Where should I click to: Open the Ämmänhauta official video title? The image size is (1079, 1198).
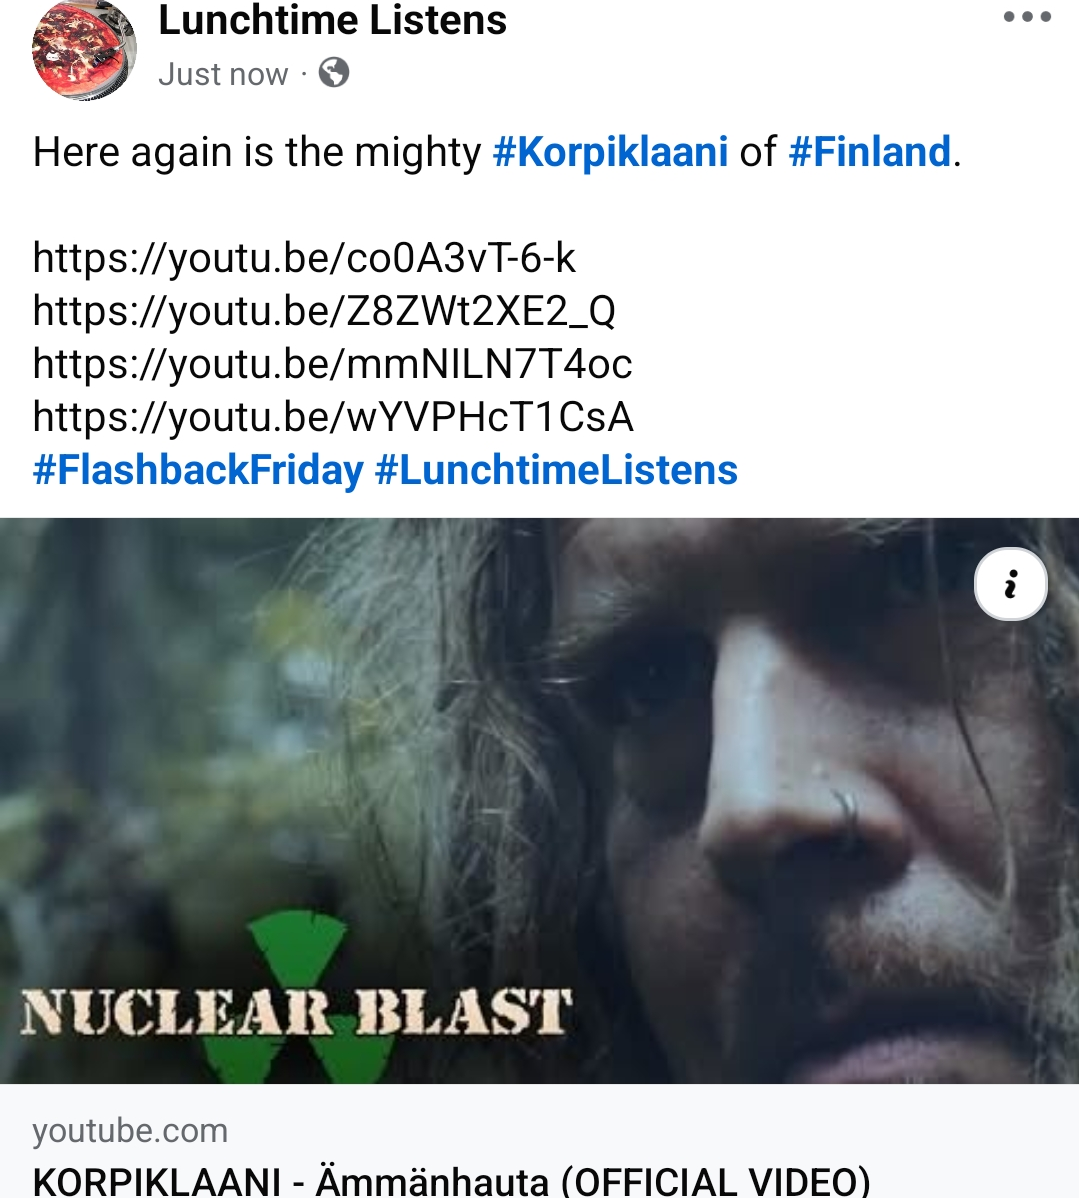coord(451,1180)
